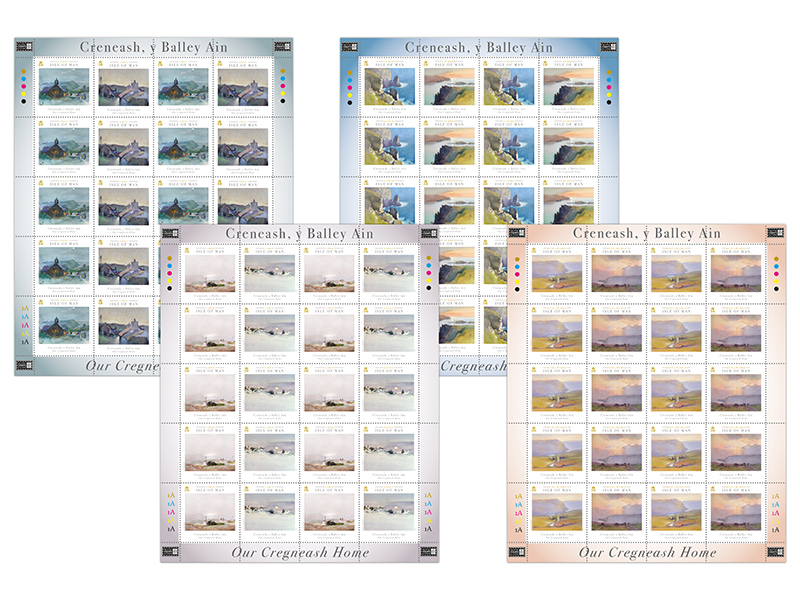
Task: Open the fourth stamp in grey-green sheet's top row
Action: pyautogui.click(x=243, y=87)
